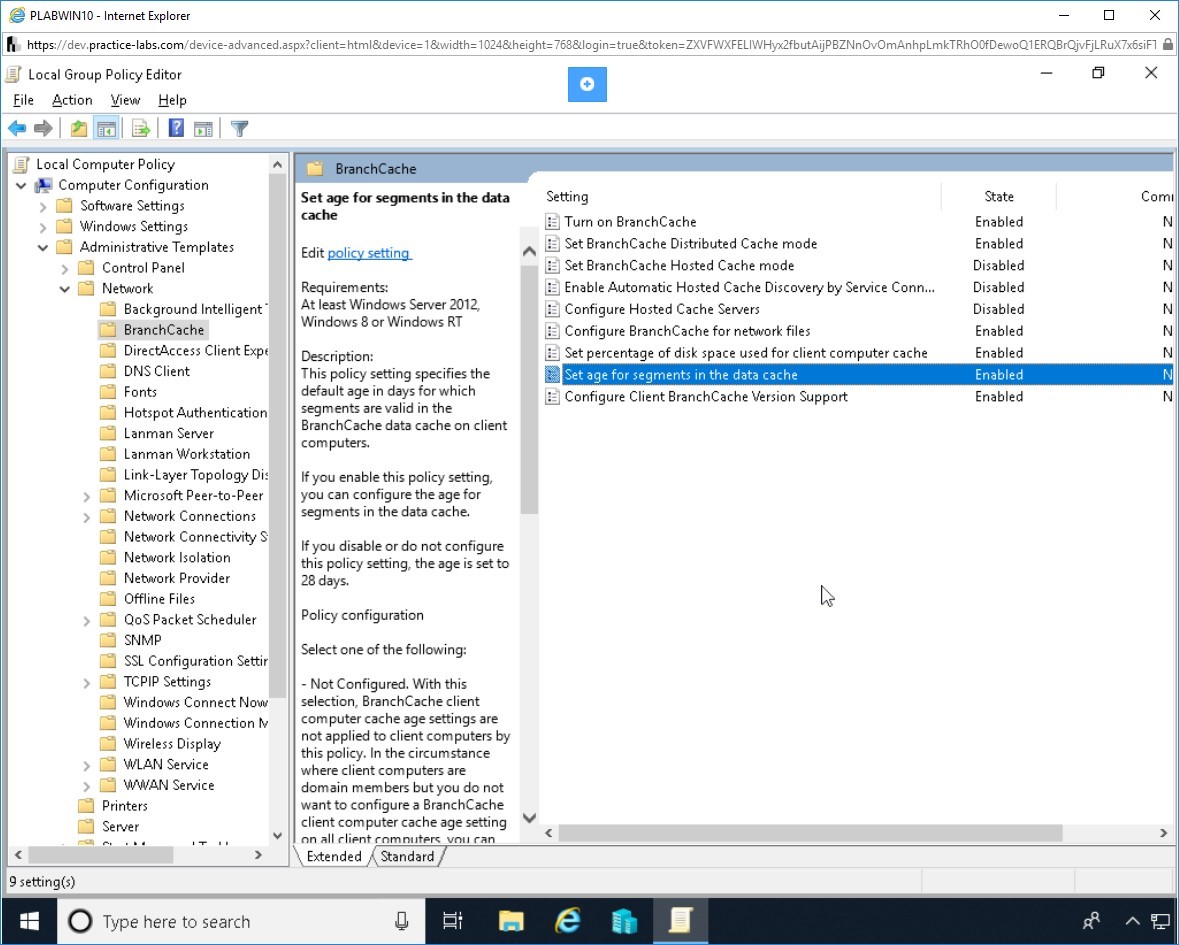Viewport: 1179px width, 945px height.
Task: Switch to the Standard tab
Action: click(x=407, y=856)
